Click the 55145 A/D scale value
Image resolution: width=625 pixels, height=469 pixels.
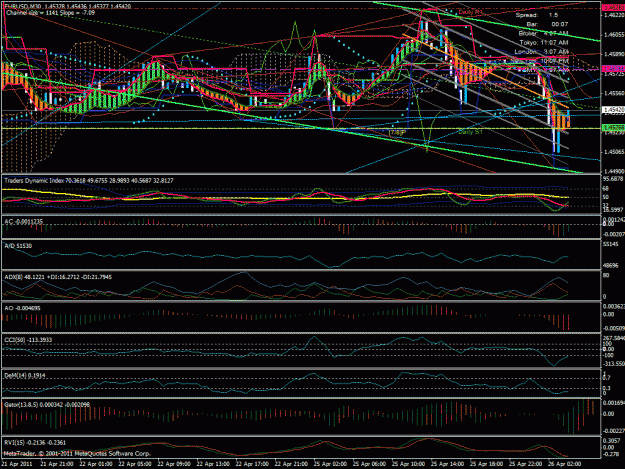[611, 244]
